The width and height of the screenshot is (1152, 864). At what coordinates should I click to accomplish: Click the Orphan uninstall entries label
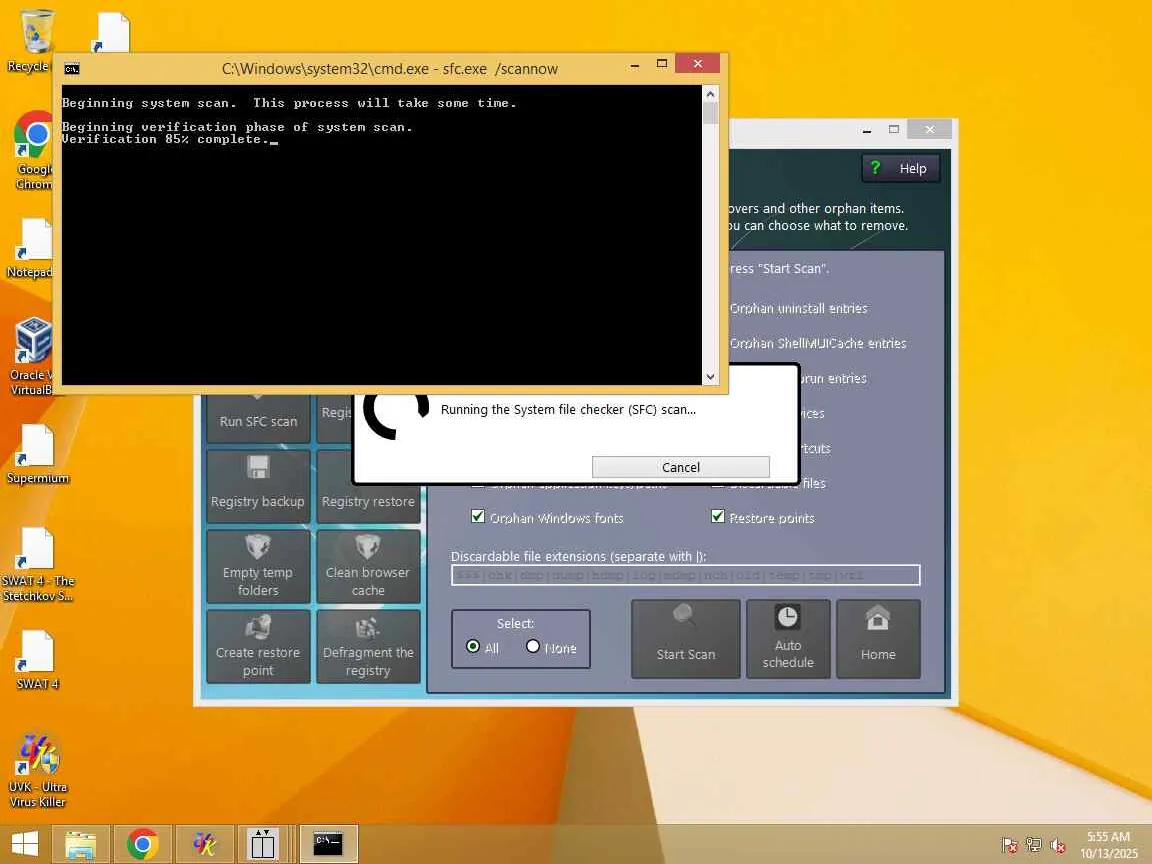(x=798, y=309)
